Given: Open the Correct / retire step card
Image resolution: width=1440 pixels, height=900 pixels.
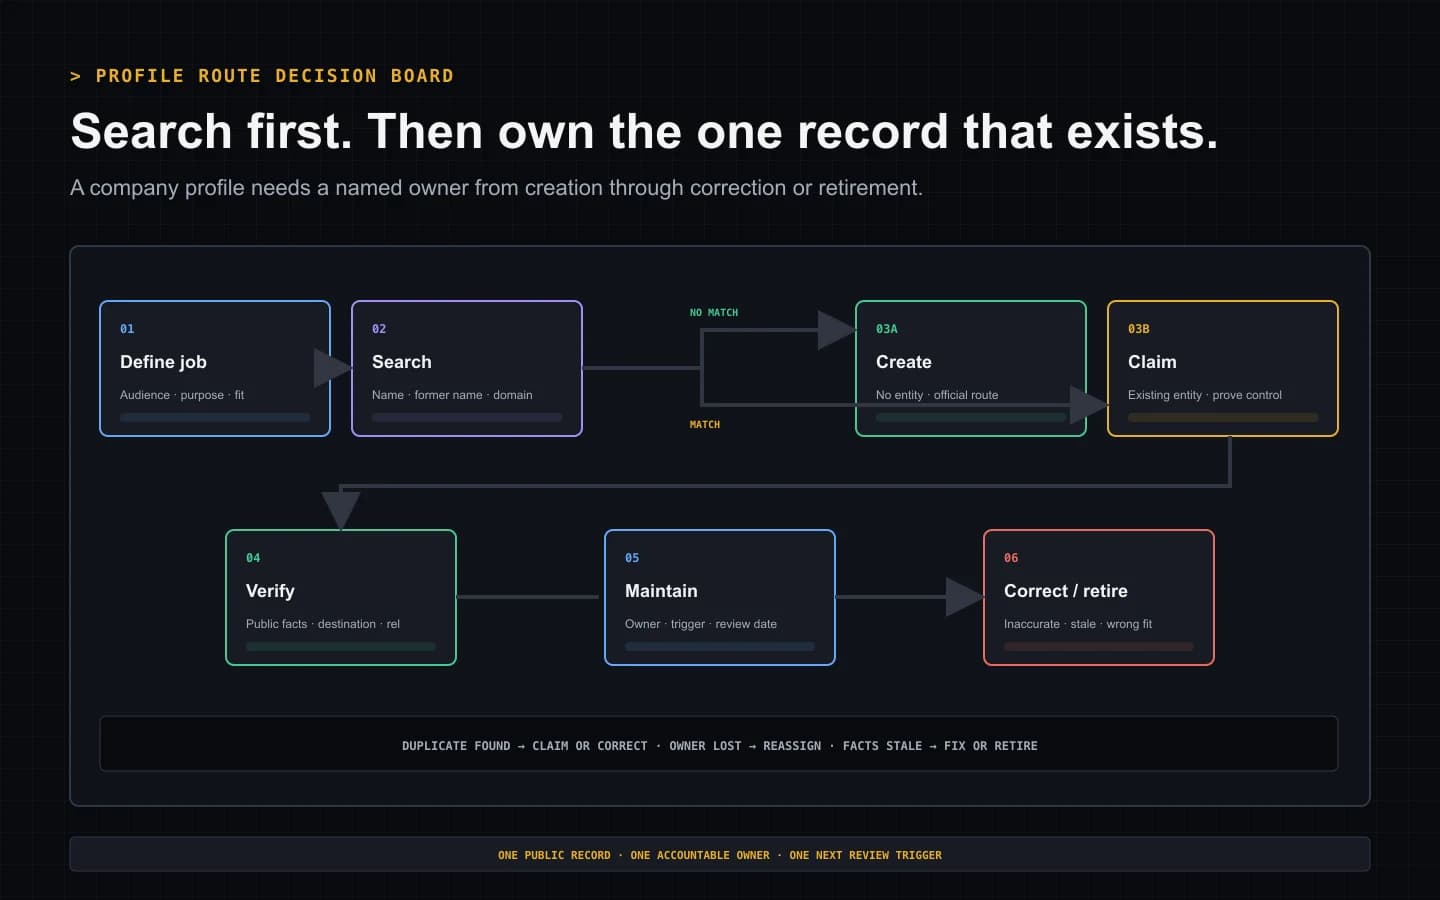Looking at the screenshot, I should 1099,597.
